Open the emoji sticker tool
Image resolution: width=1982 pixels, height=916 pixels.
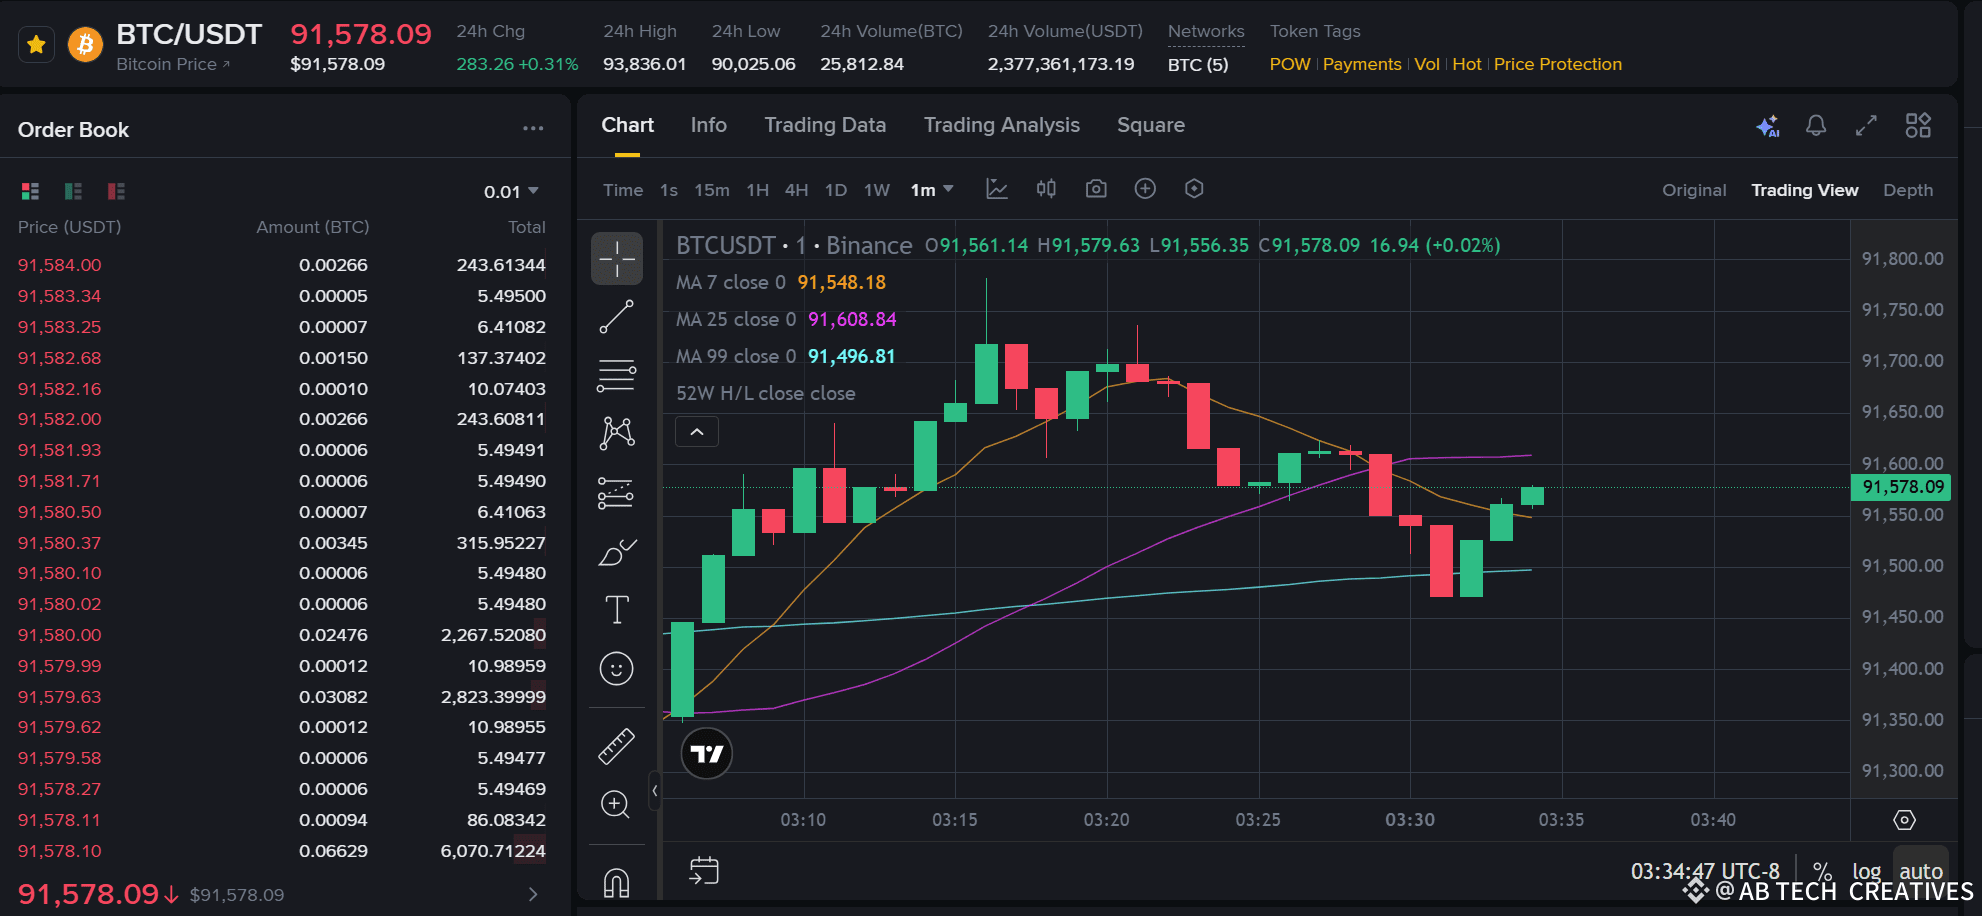pos(616,668)
